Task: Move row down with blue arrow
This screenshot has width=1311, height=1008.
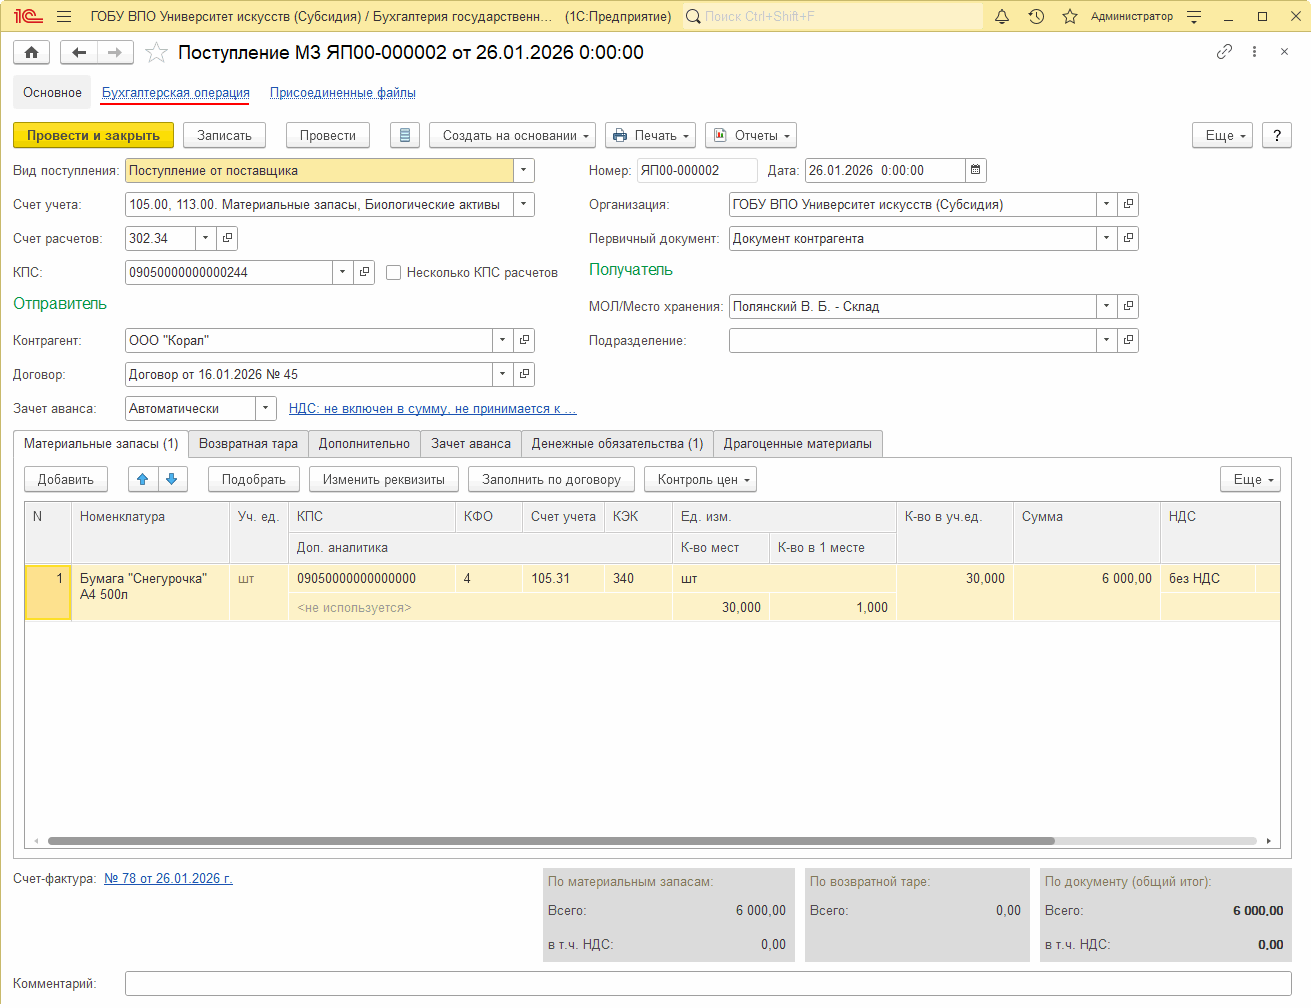Action: (x=172, y=480)
